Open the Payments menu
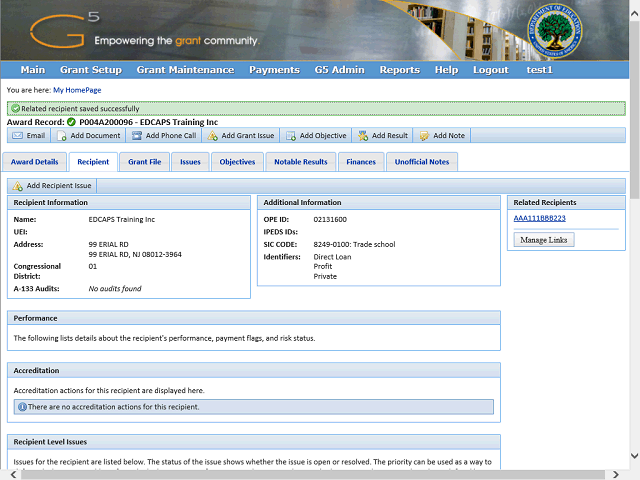Image resolution: width=640 pixels, height=480 pixels. click(274, 70)
